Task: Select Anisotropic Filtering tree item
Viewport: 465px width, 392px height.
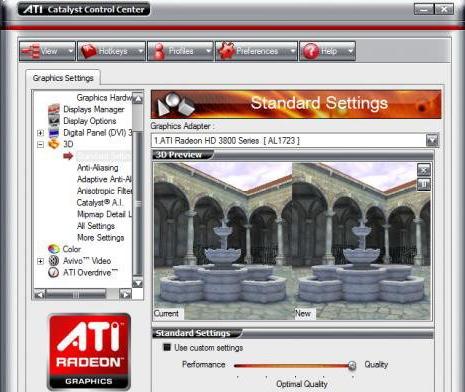Action: [104, 191]
